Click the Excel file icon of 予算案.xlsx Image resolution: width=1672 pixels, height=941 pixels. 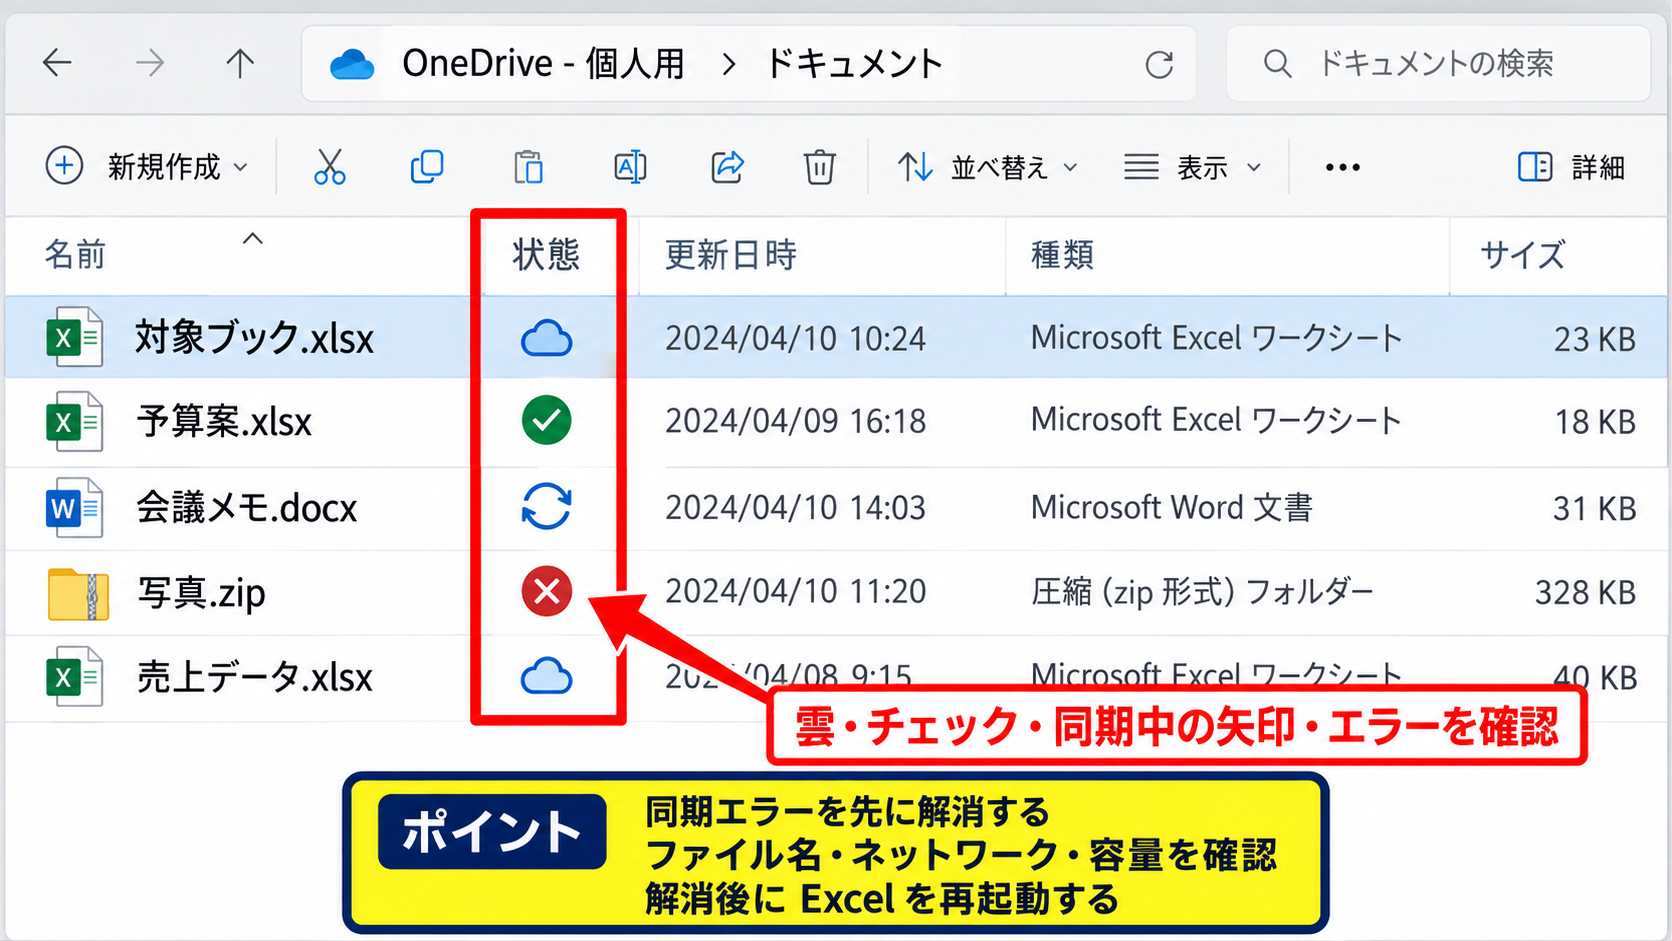point(75,421)
